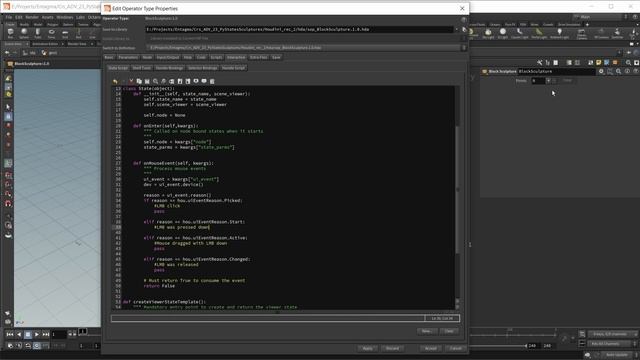Screen dimensions: 640x360
Task: Activate the select arrow tool in viewport sidebar
Action: click(8, 107)
